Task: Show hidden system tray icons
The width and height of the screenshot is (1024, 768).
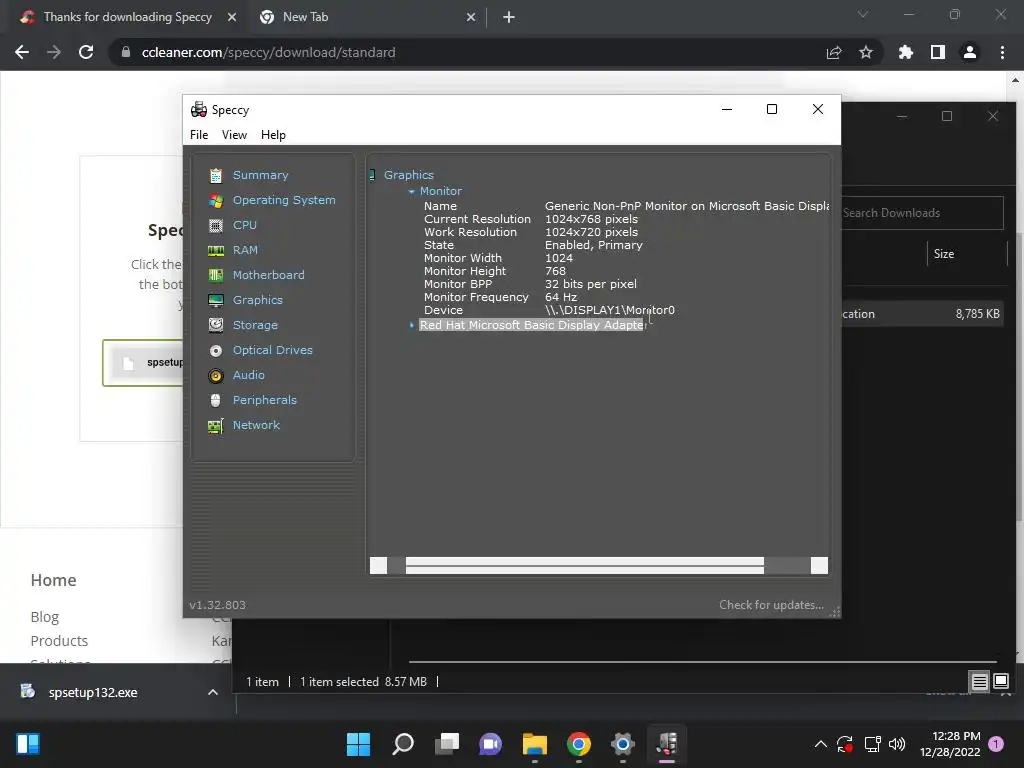Action: click(821, 744)
